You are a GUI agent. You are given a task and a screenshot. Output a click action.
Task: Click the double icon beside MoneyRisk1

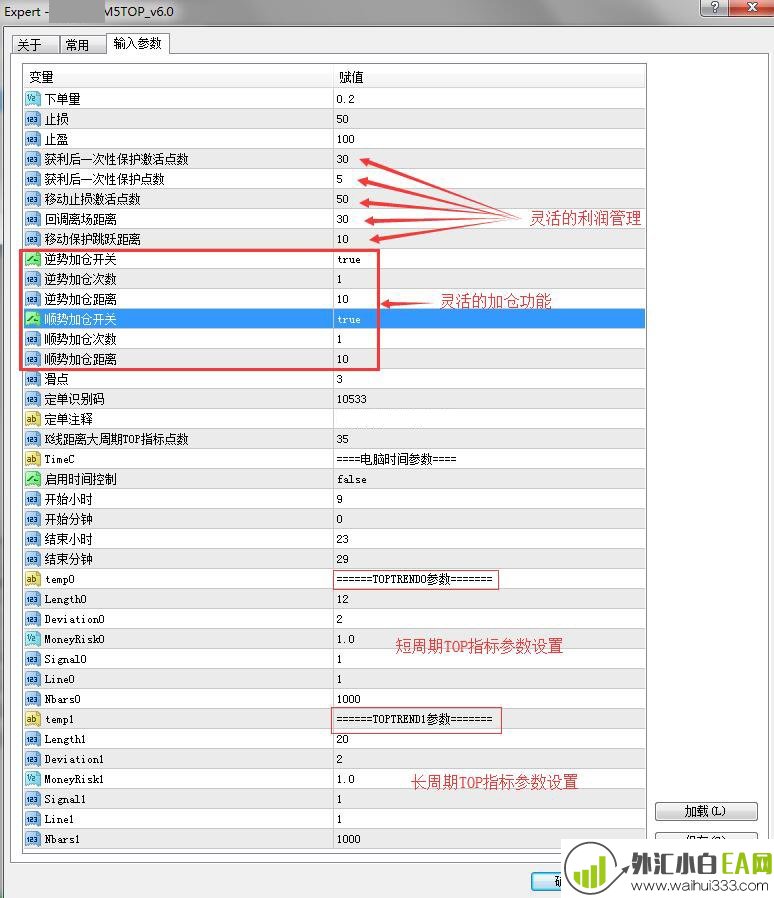33,779
